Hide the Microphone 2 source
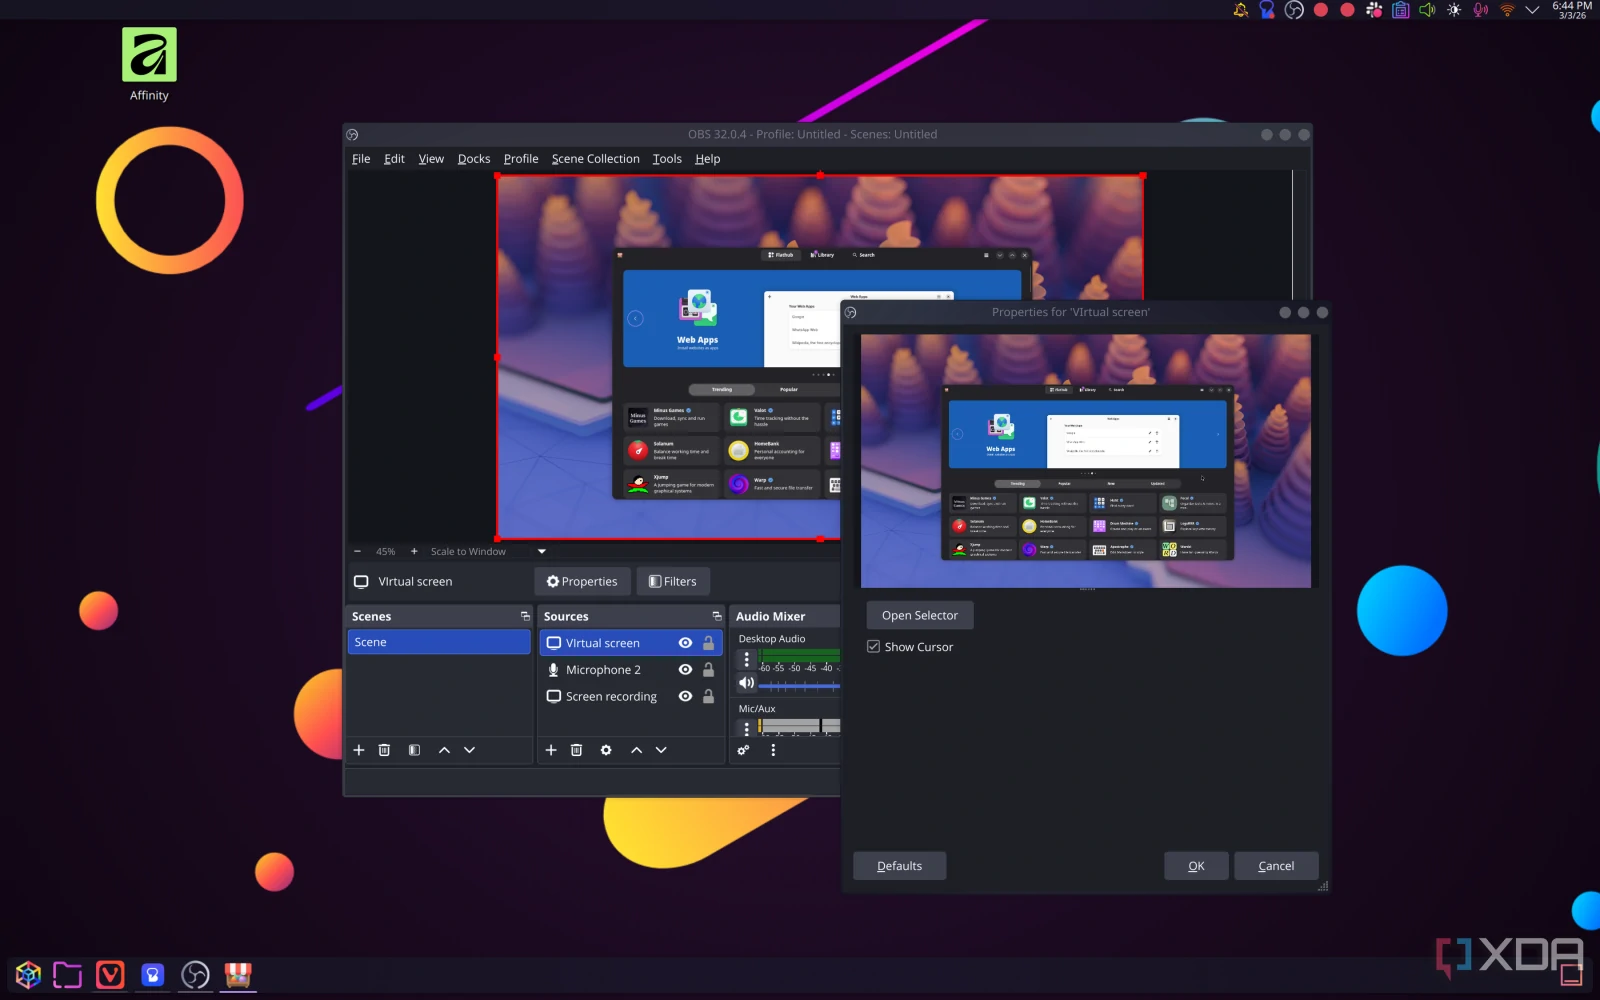The image size is (1600, 1000). pos(685,669)
